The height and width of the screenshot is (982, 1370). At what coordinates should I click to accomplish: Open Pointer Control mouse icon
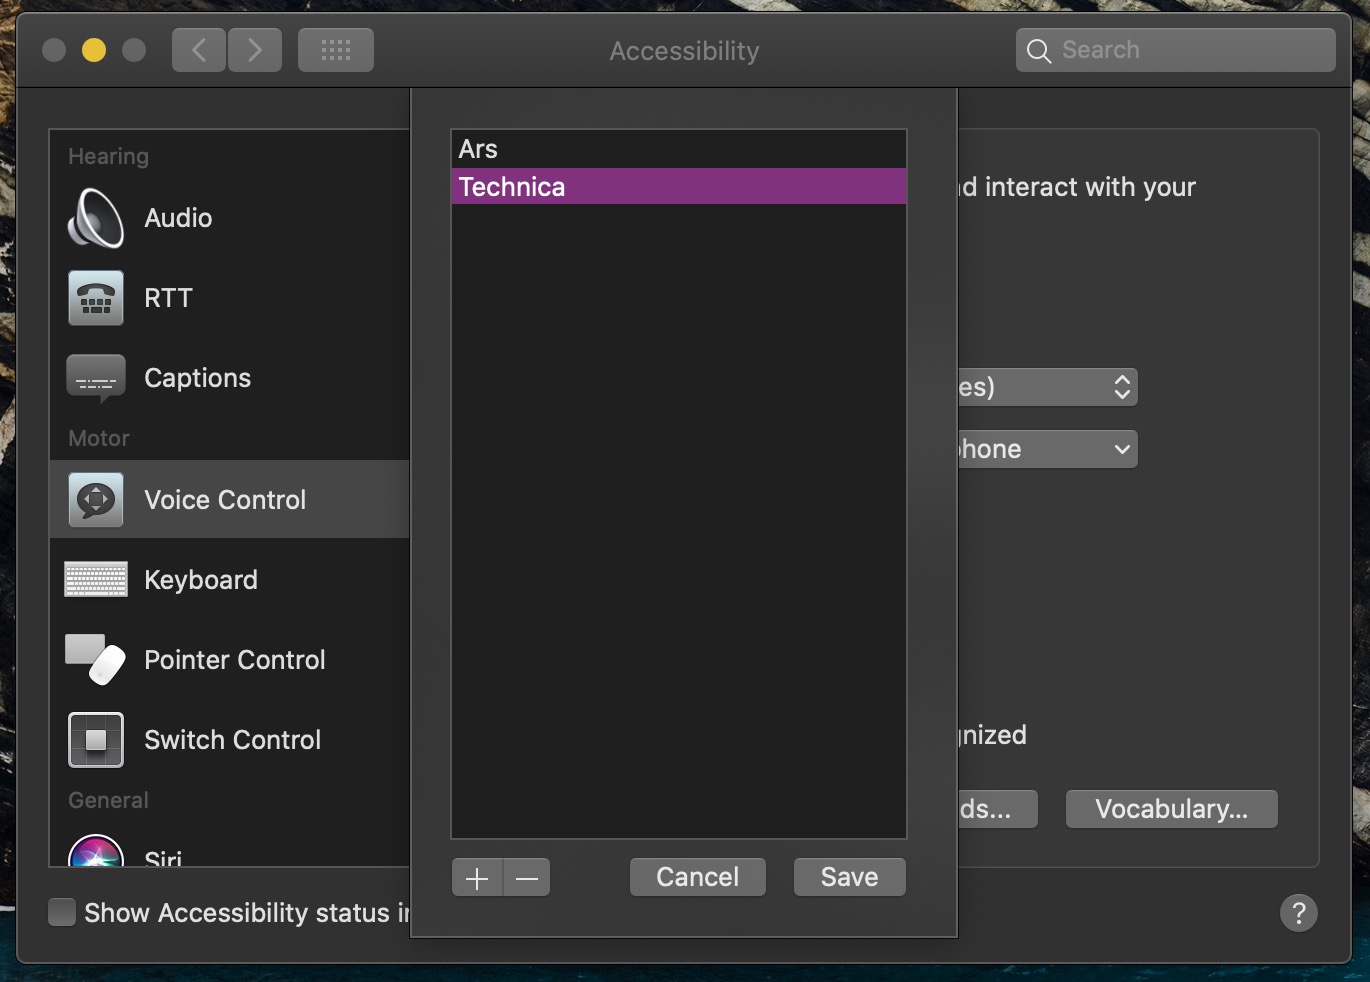[x=96, y=659]
